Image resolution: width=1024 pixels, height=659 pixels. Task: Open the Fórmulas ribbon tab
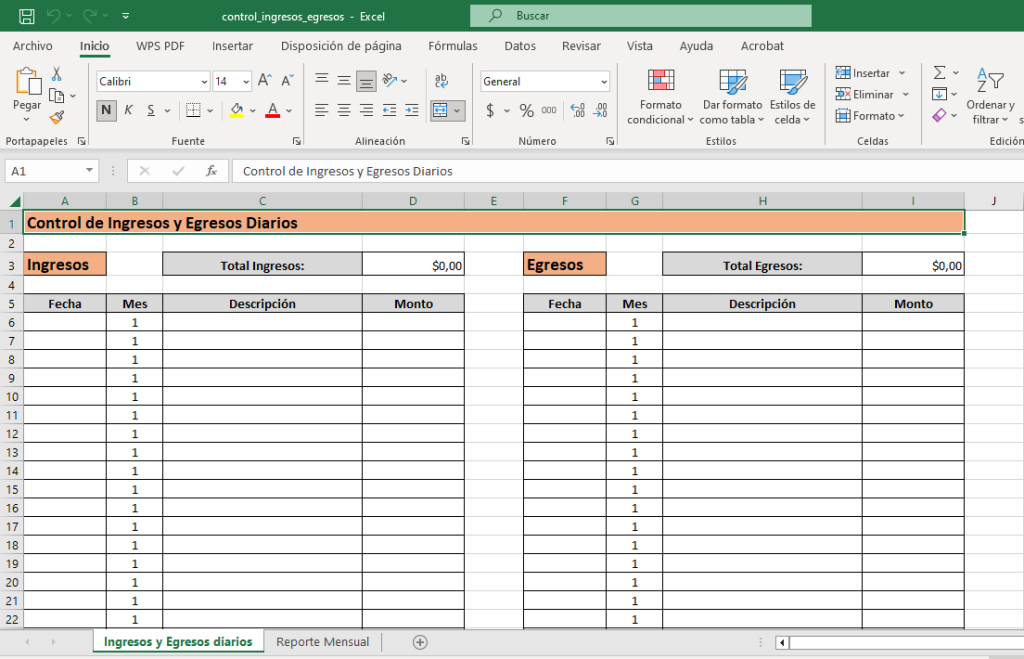[x=452, y=46]
